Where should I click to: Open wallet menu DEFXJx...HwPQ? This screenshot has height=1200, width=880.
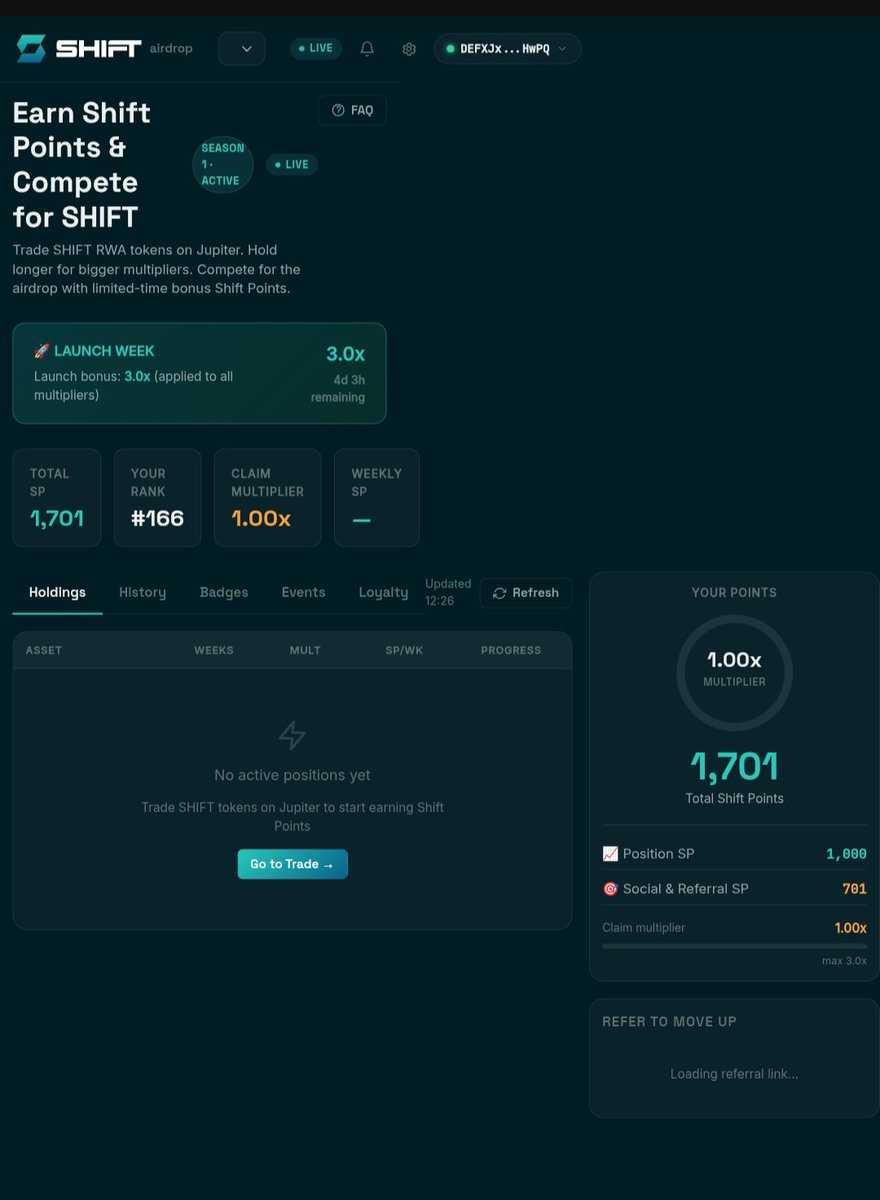pos(507,48)
